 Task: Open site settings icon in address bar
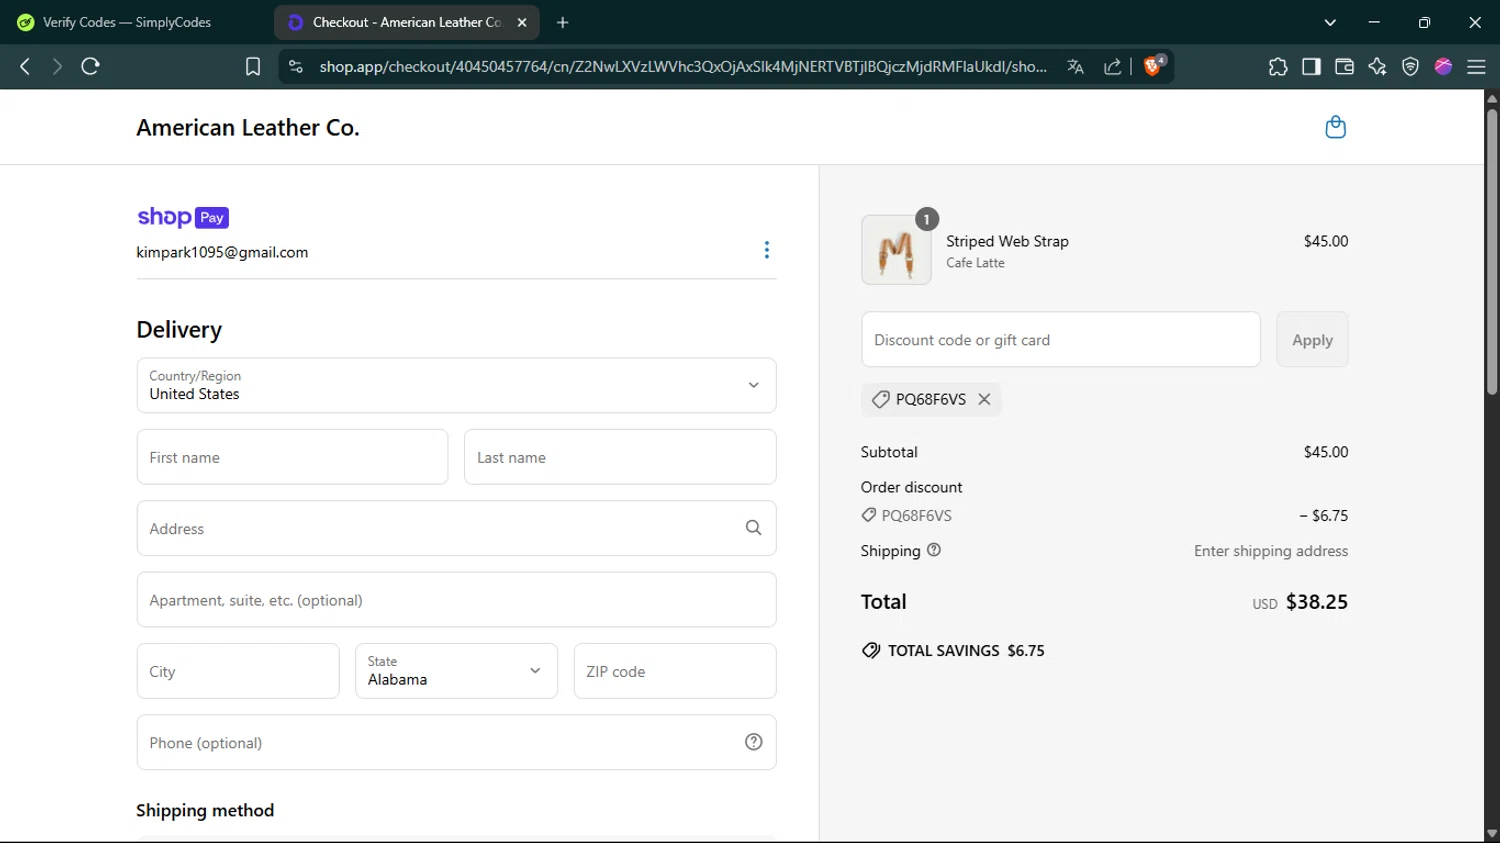coord(295,66)
